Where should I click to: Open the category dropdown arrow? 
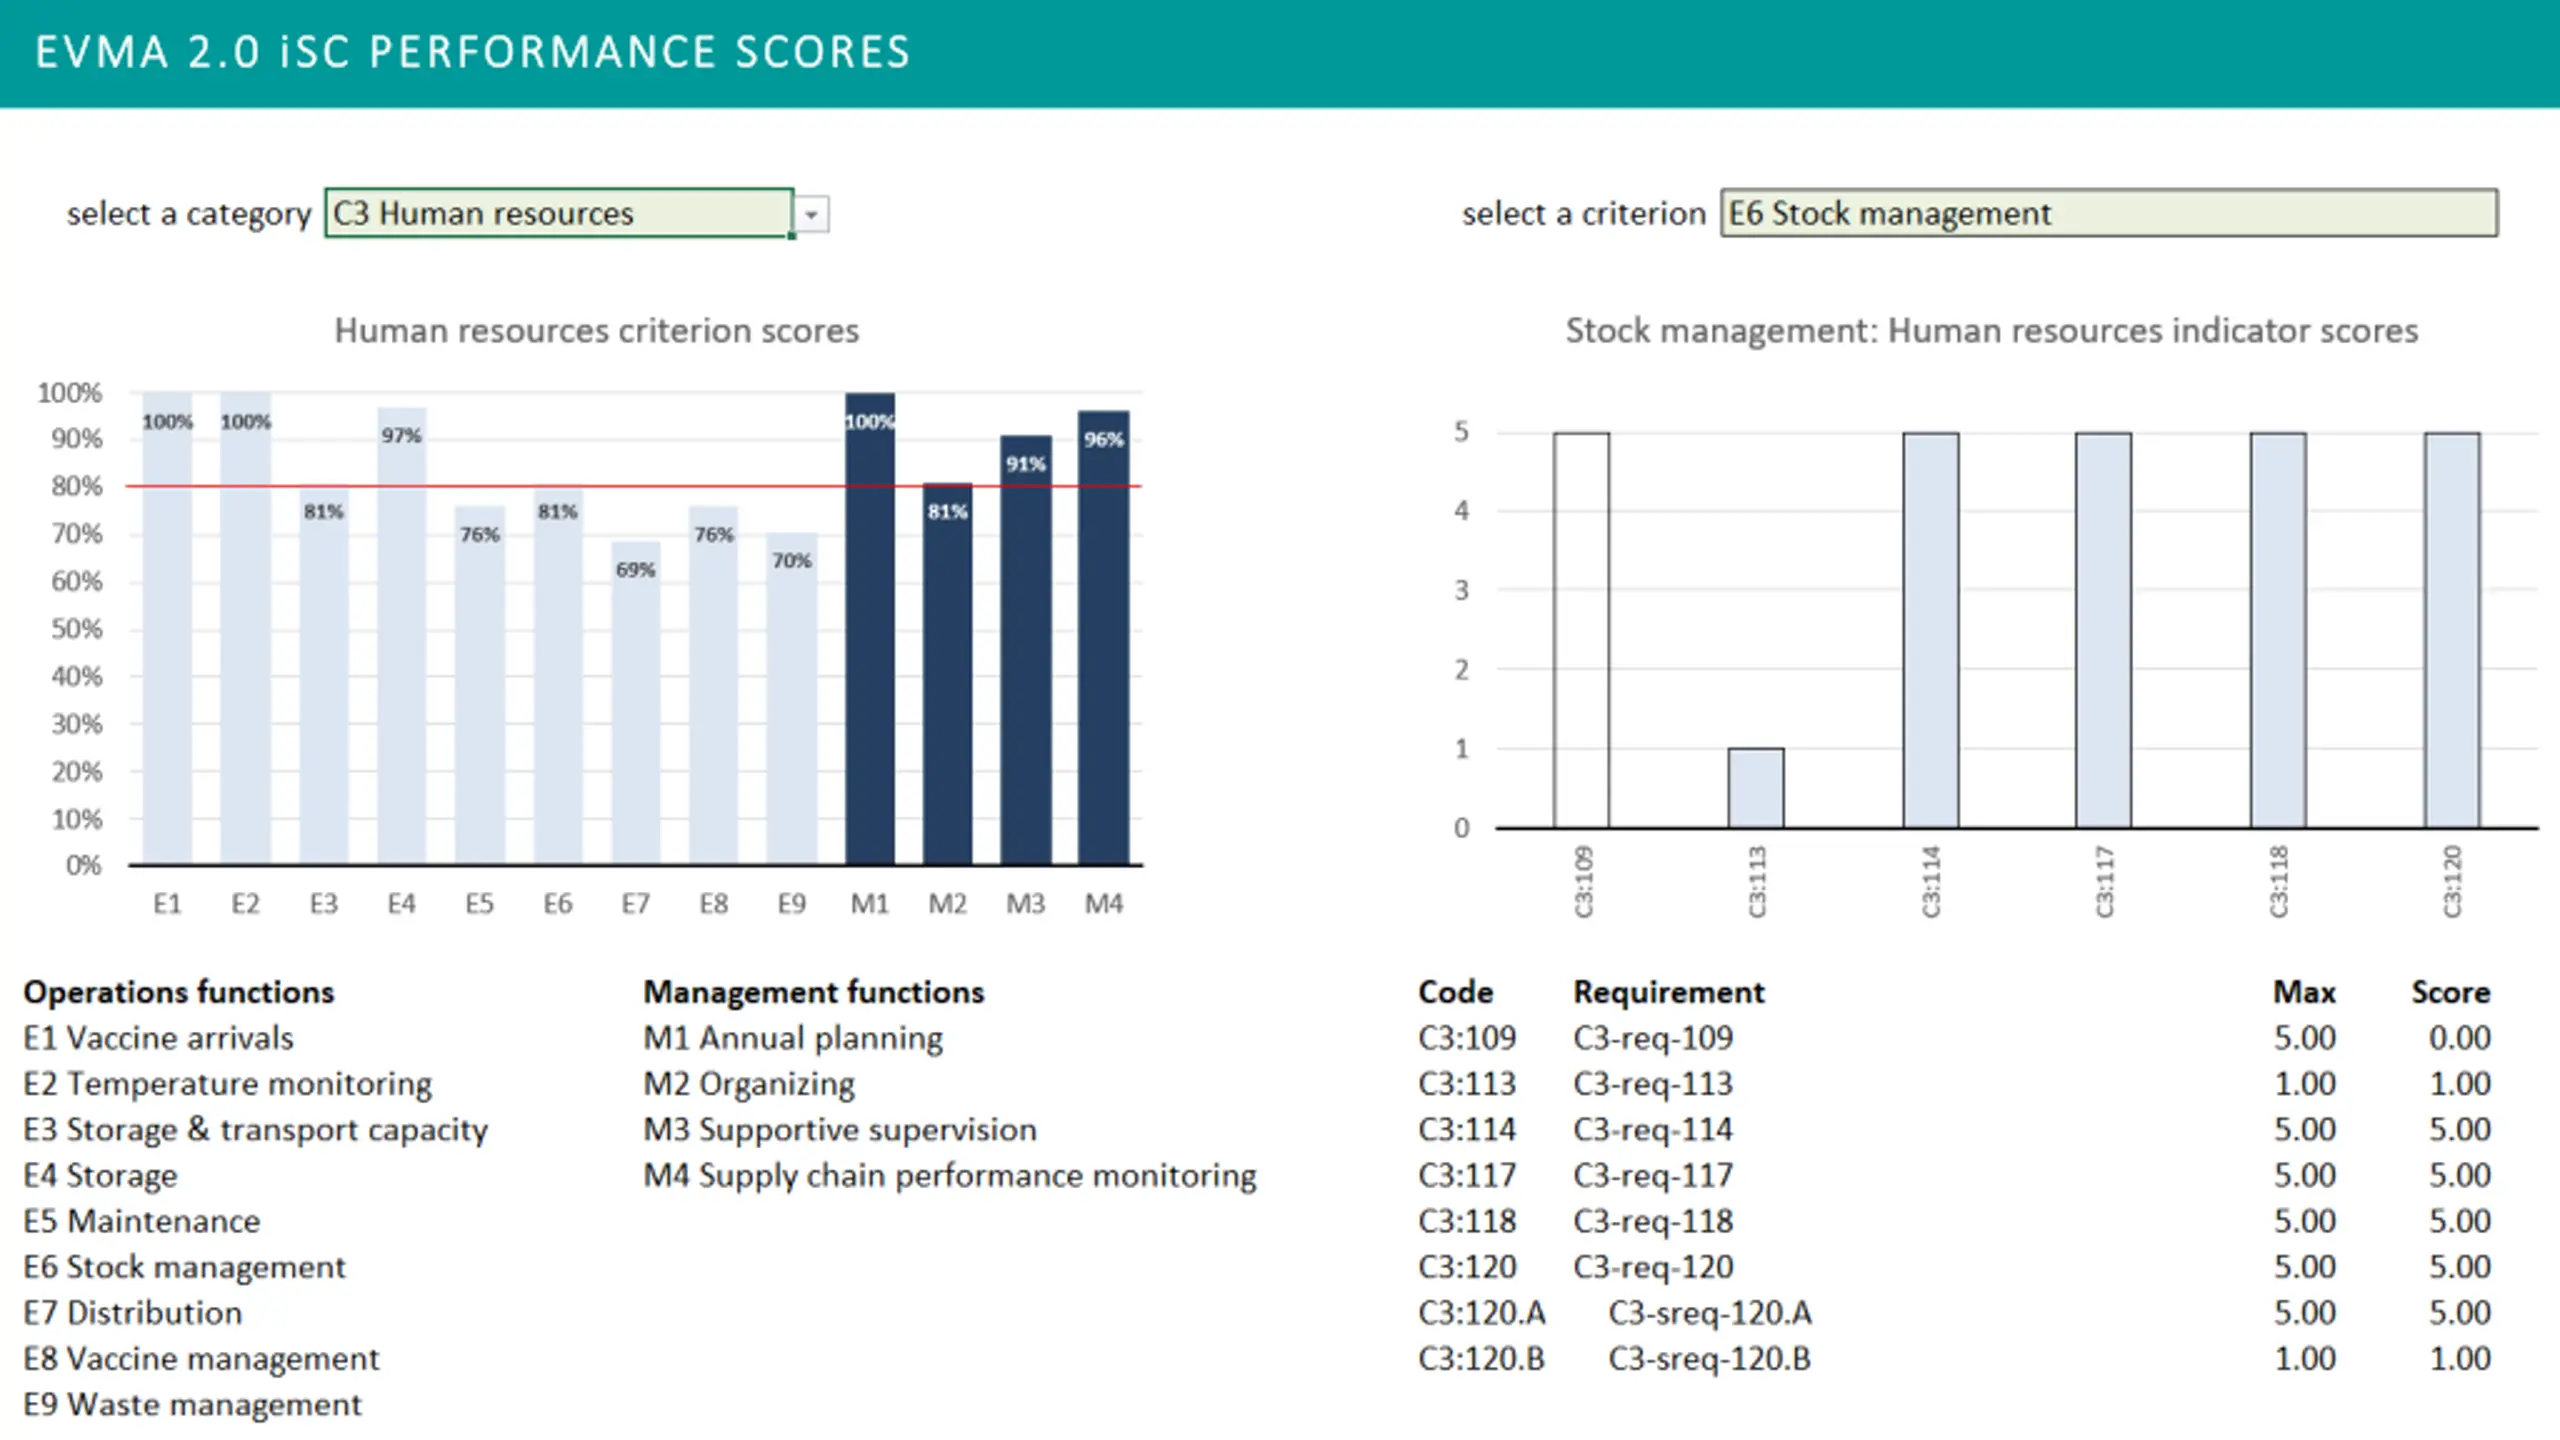(811, 214)
